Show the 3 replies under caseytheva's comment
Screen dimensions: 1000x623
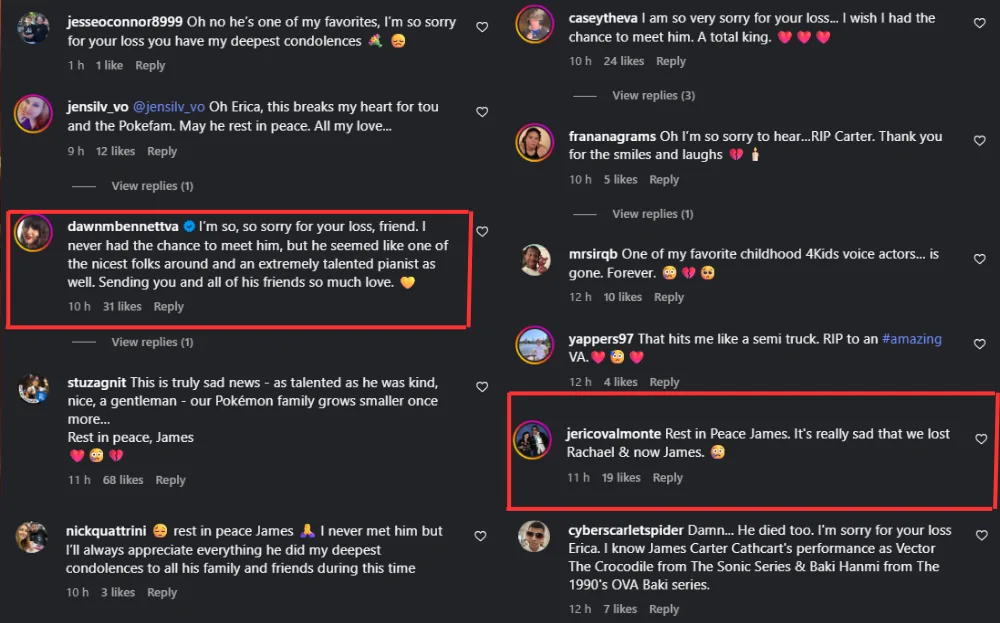tap(653, 95)
